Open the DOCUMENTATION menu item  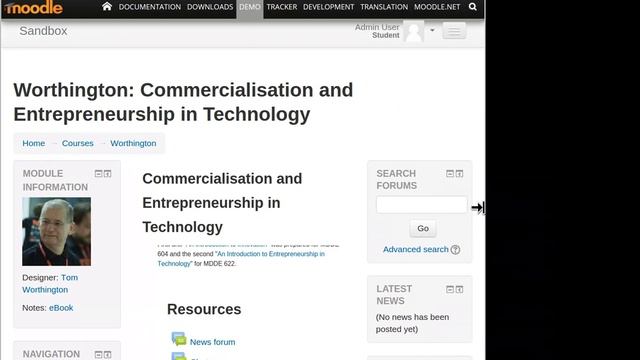pyautogui.click(x=150, y=7)
